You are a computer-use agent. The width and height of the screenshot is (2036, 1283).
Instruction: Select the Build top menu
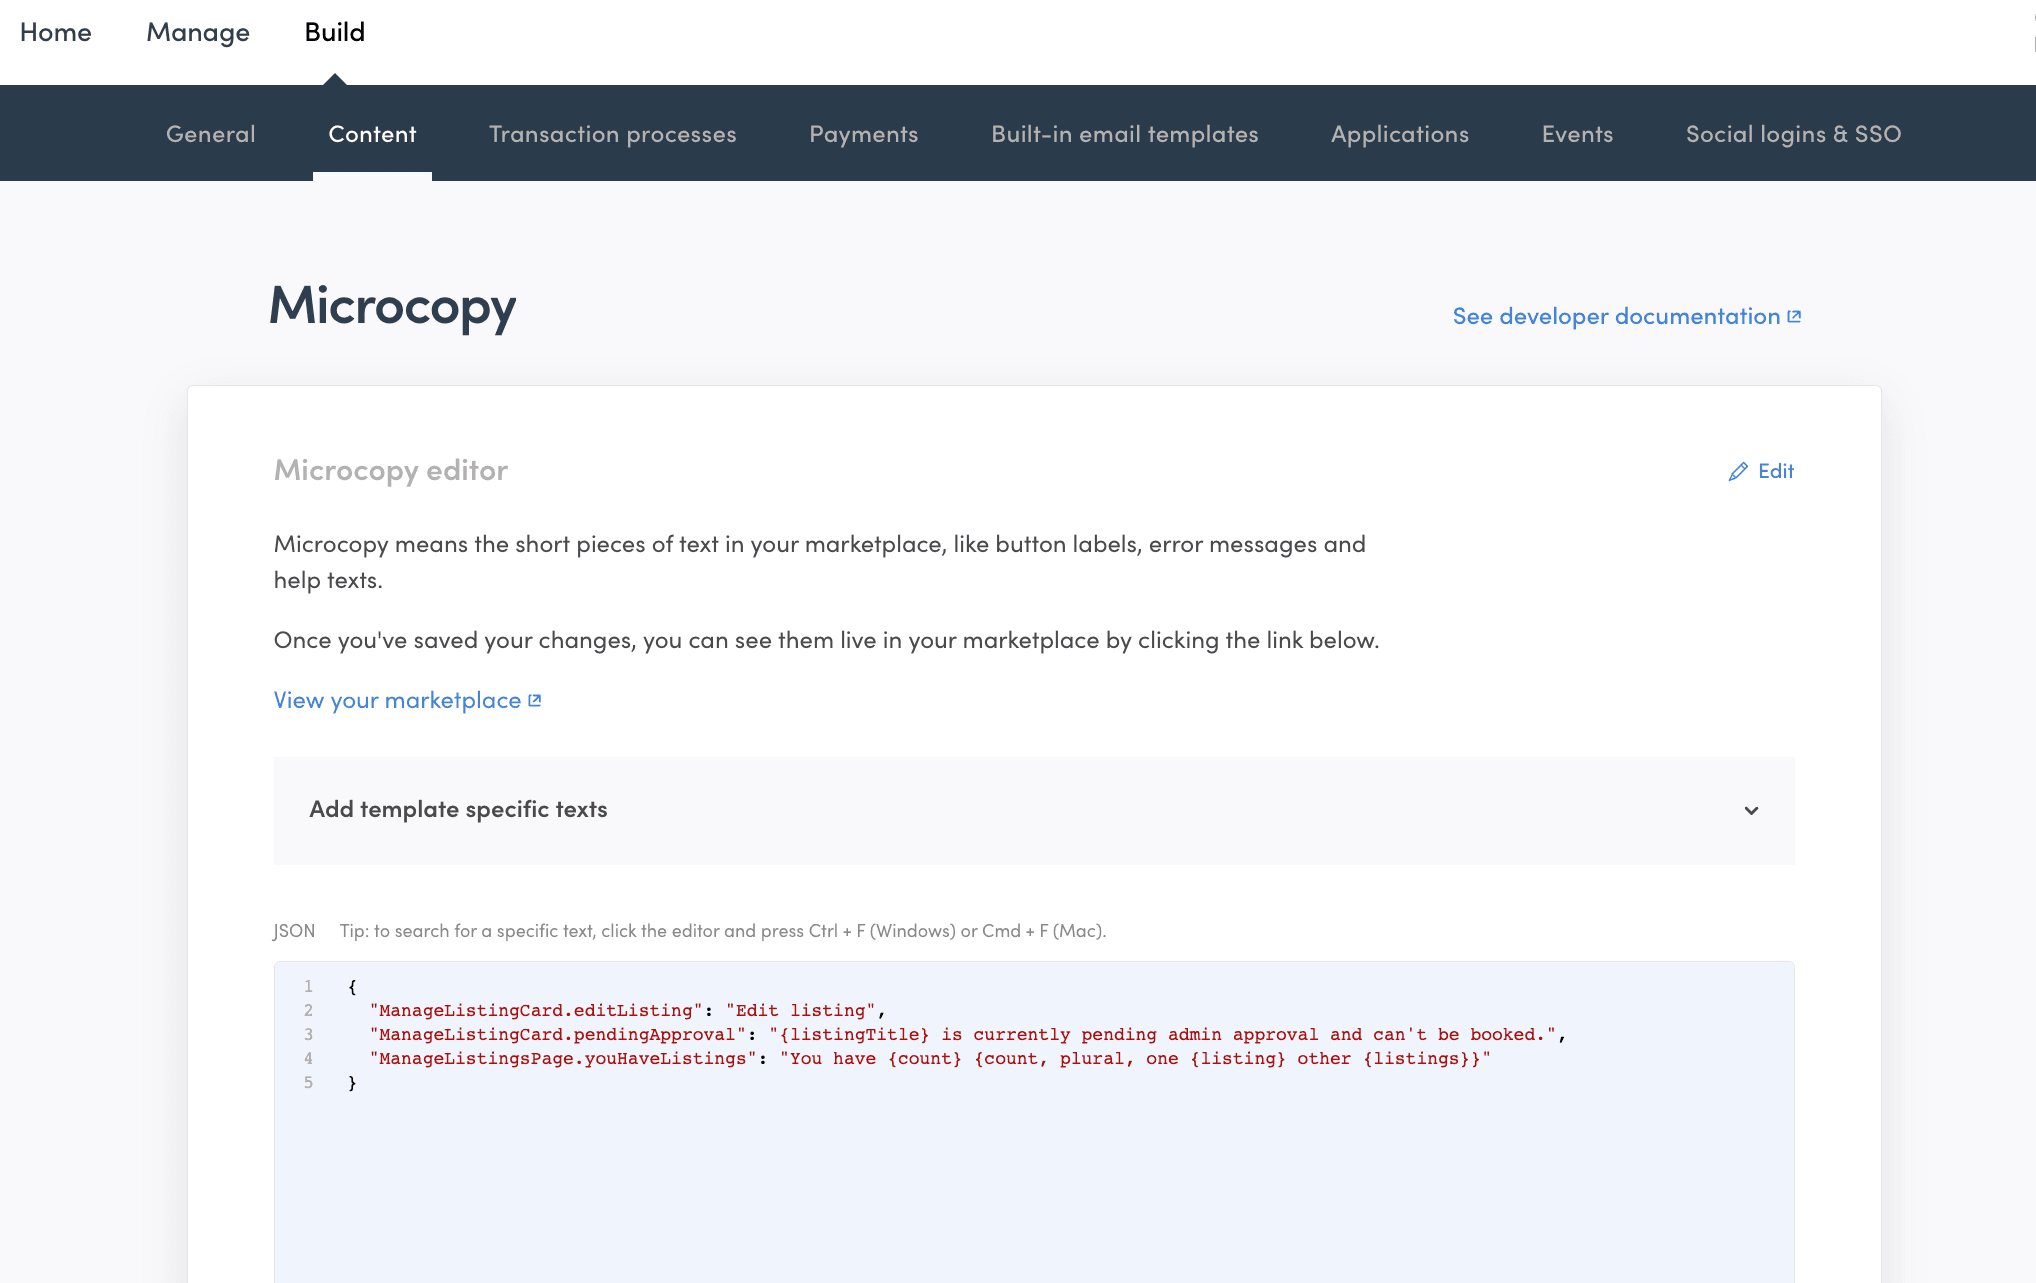335,32
